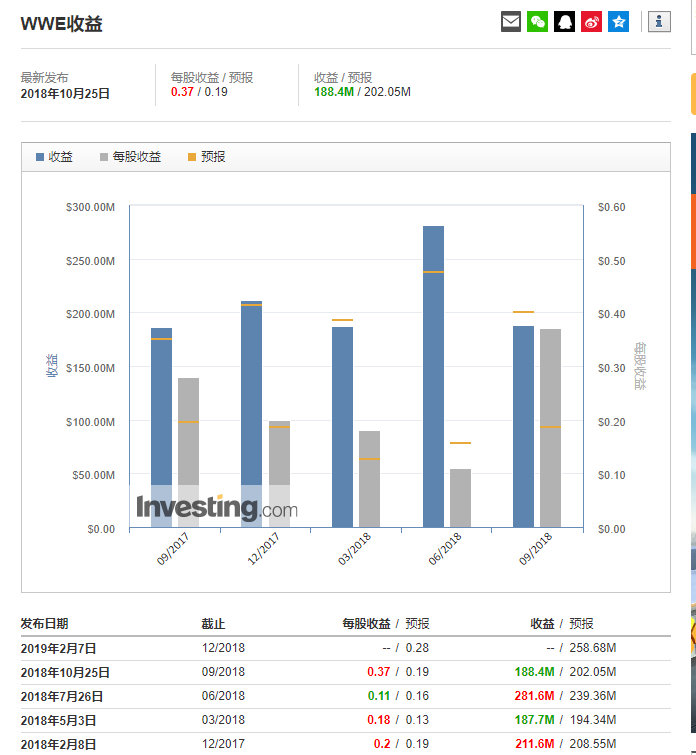Toggle 每股收益 series in chart legend

pyautogui.click(x=131, y=157)
